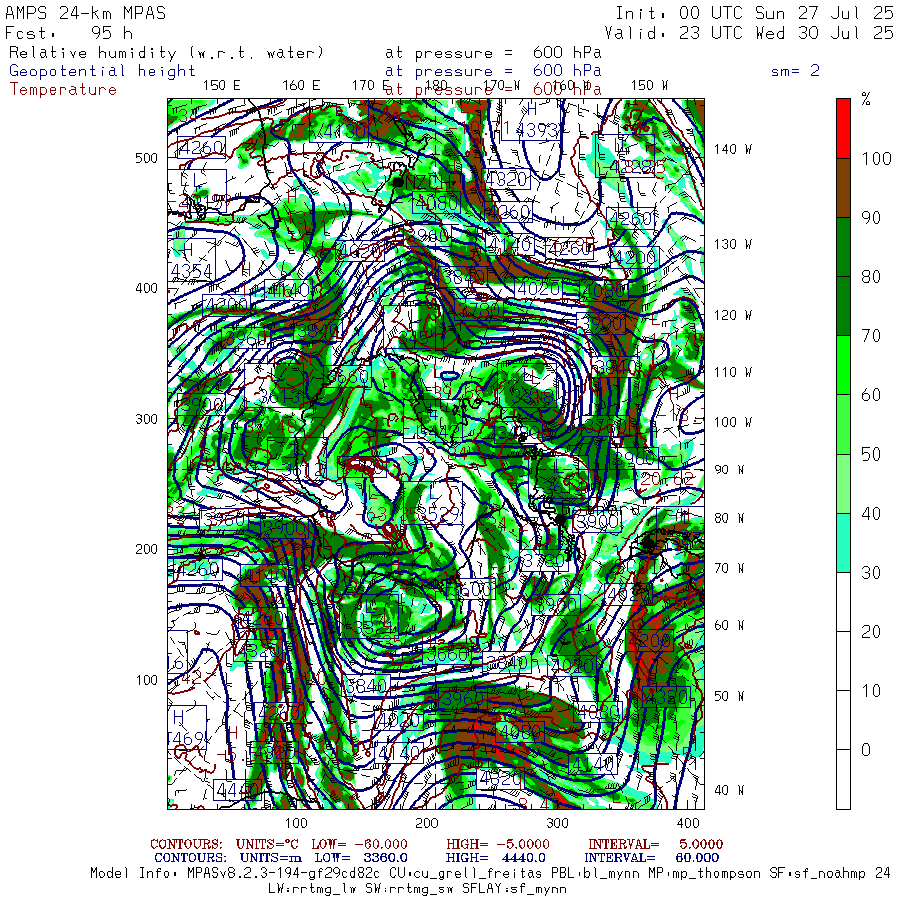900x900 pixels.
Task: Click the 'LW:rrtmg_lw SW:rrtmg_sw' footer line
Action: coord(417,889)
